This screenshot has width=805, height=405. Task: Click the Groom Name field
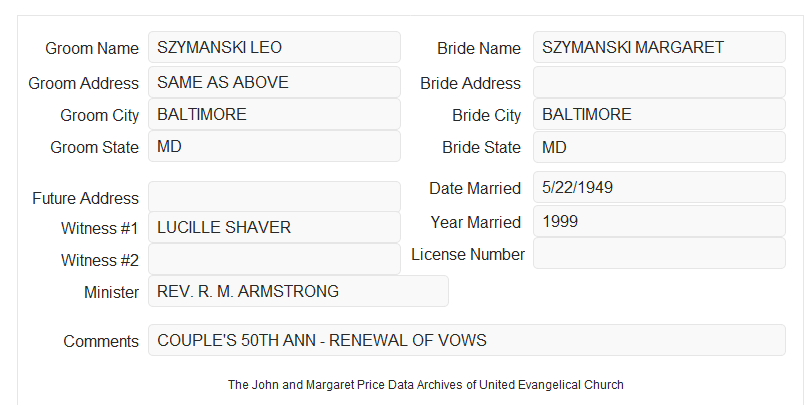pyautogui.click(x=274, y=47)
